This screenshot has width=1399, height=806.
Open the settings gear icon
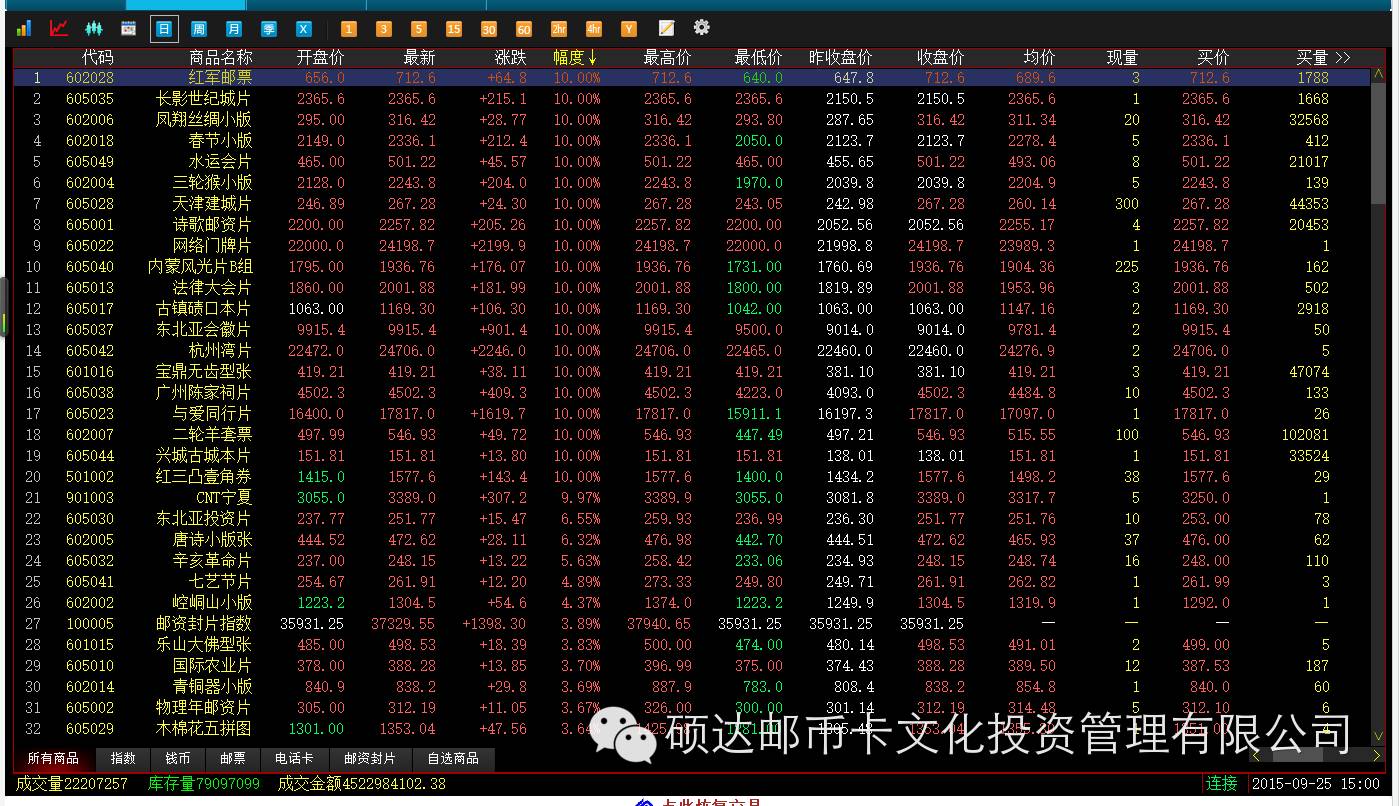tap(702, 27)
